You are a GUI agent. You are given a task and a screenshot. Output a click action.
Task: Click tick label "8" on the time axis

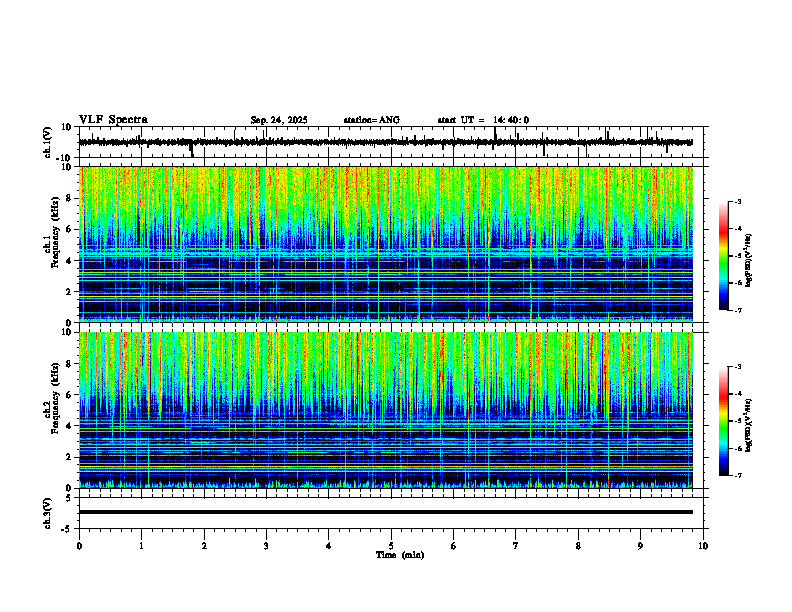pyautogui.click(x=578, y=546)
